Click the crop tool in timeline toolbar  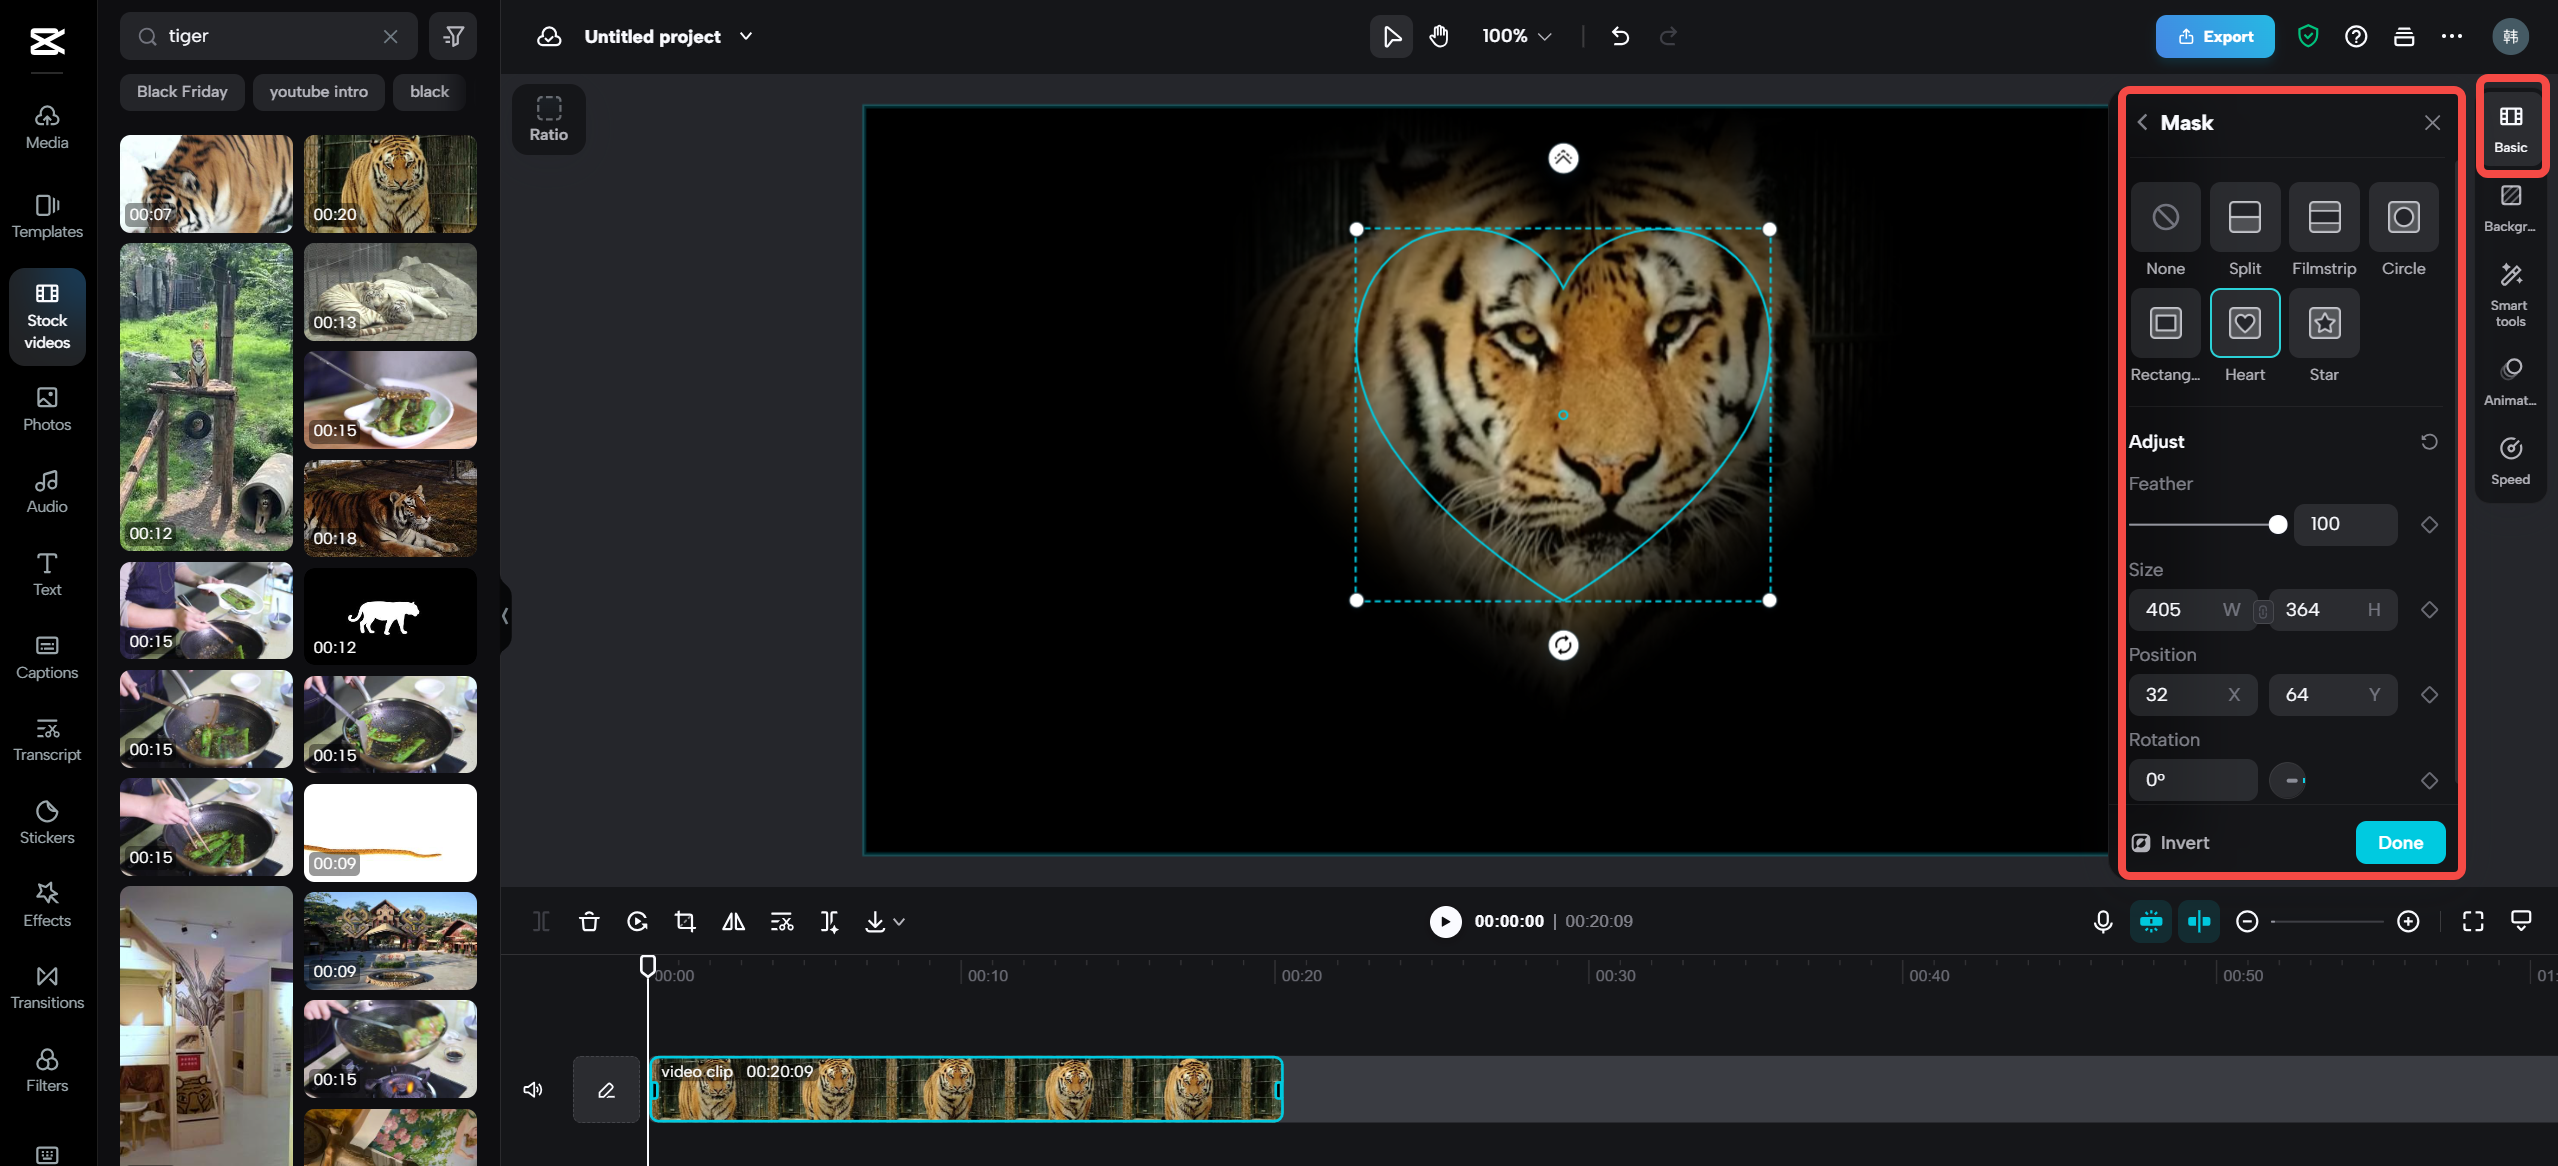685,921
